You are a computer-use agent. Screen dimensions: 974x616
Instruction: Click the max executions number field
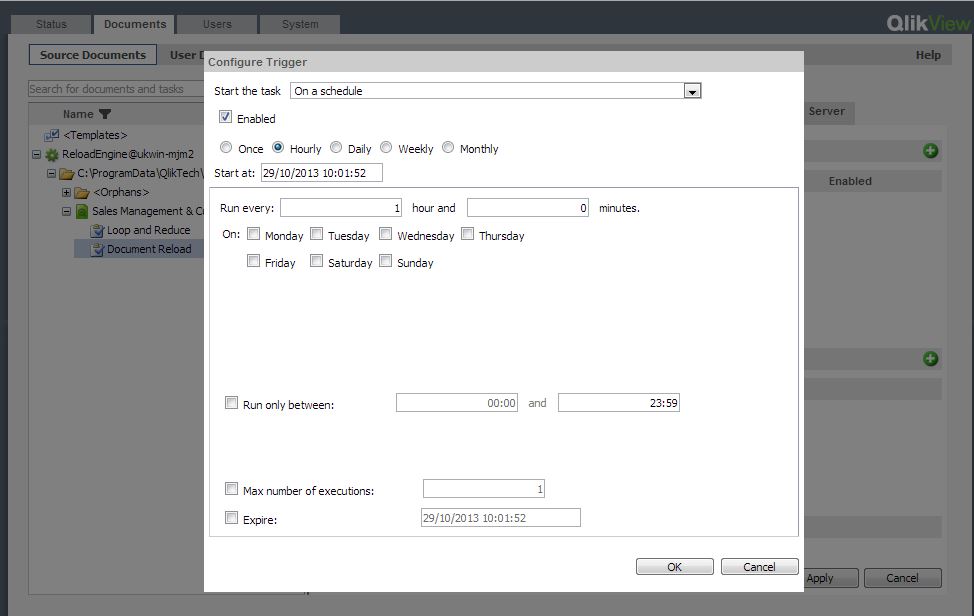(x=484, y=489)
